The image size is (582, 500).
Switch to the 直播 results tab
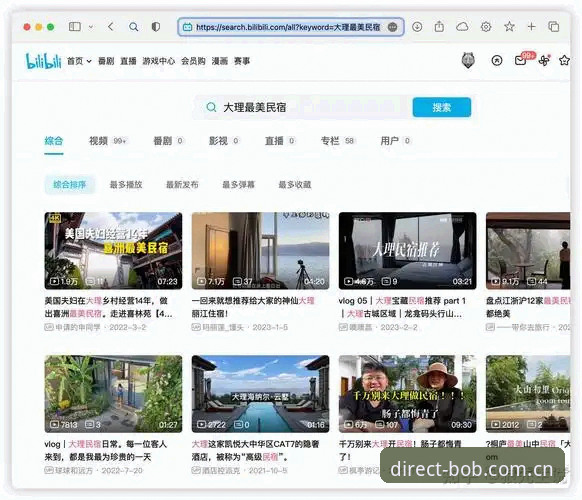280,141
